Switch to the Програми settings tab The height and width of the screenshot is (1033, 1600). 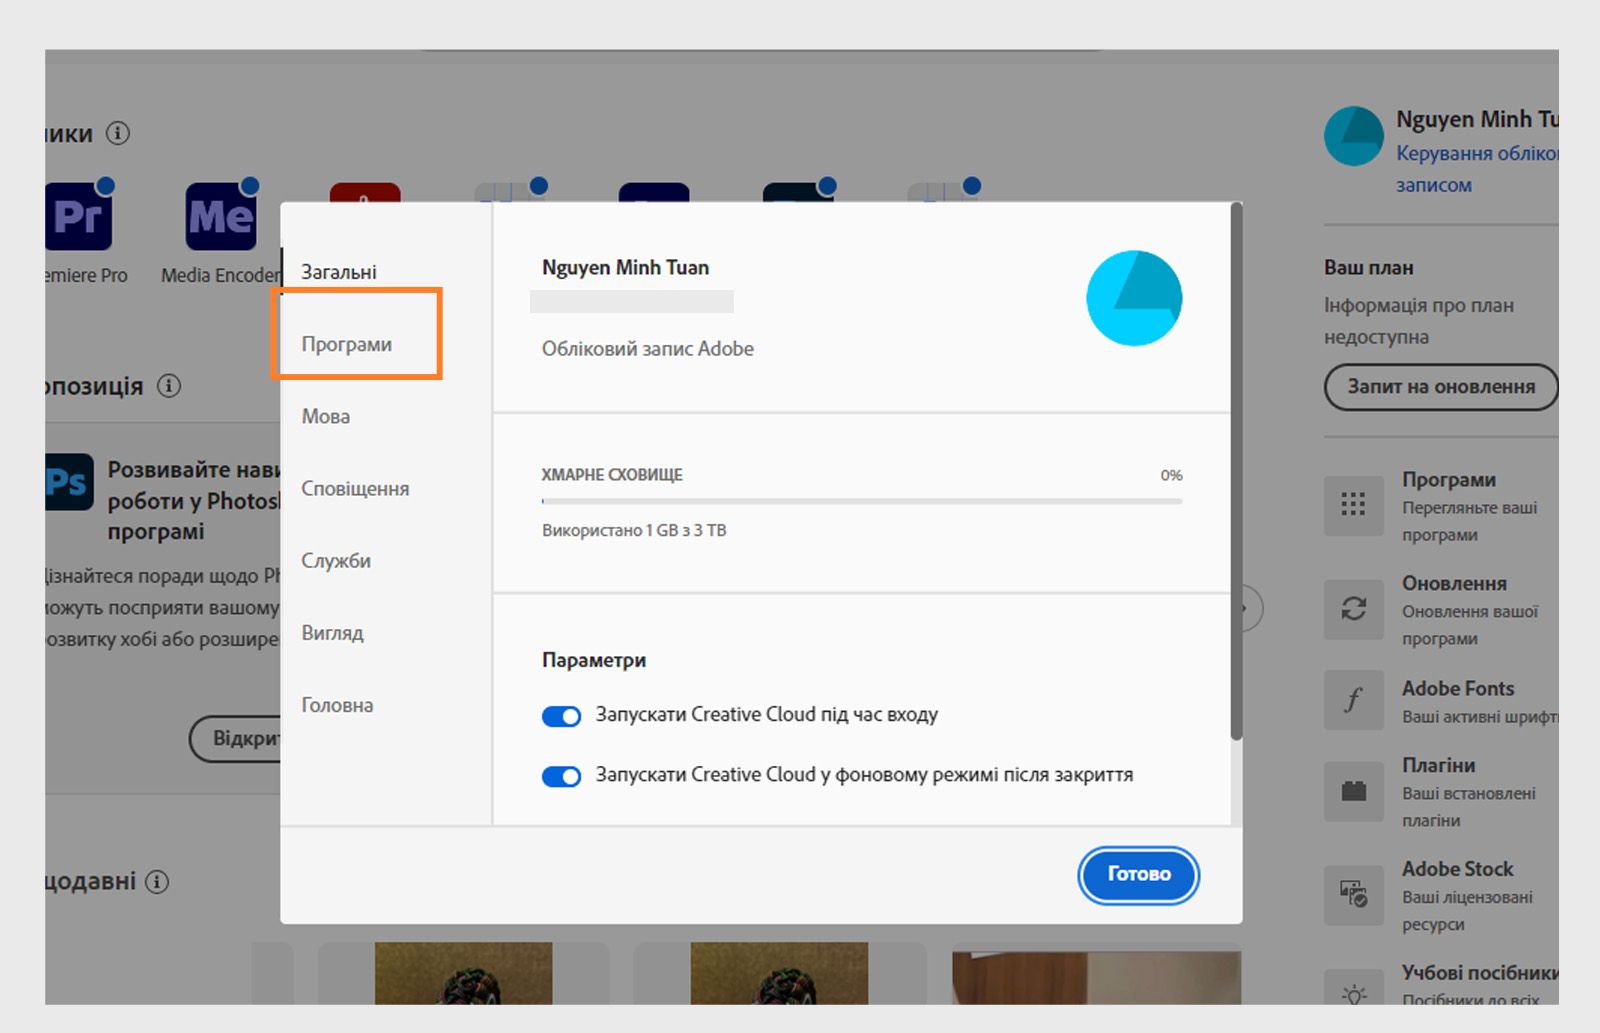click(x=346, y=344)
